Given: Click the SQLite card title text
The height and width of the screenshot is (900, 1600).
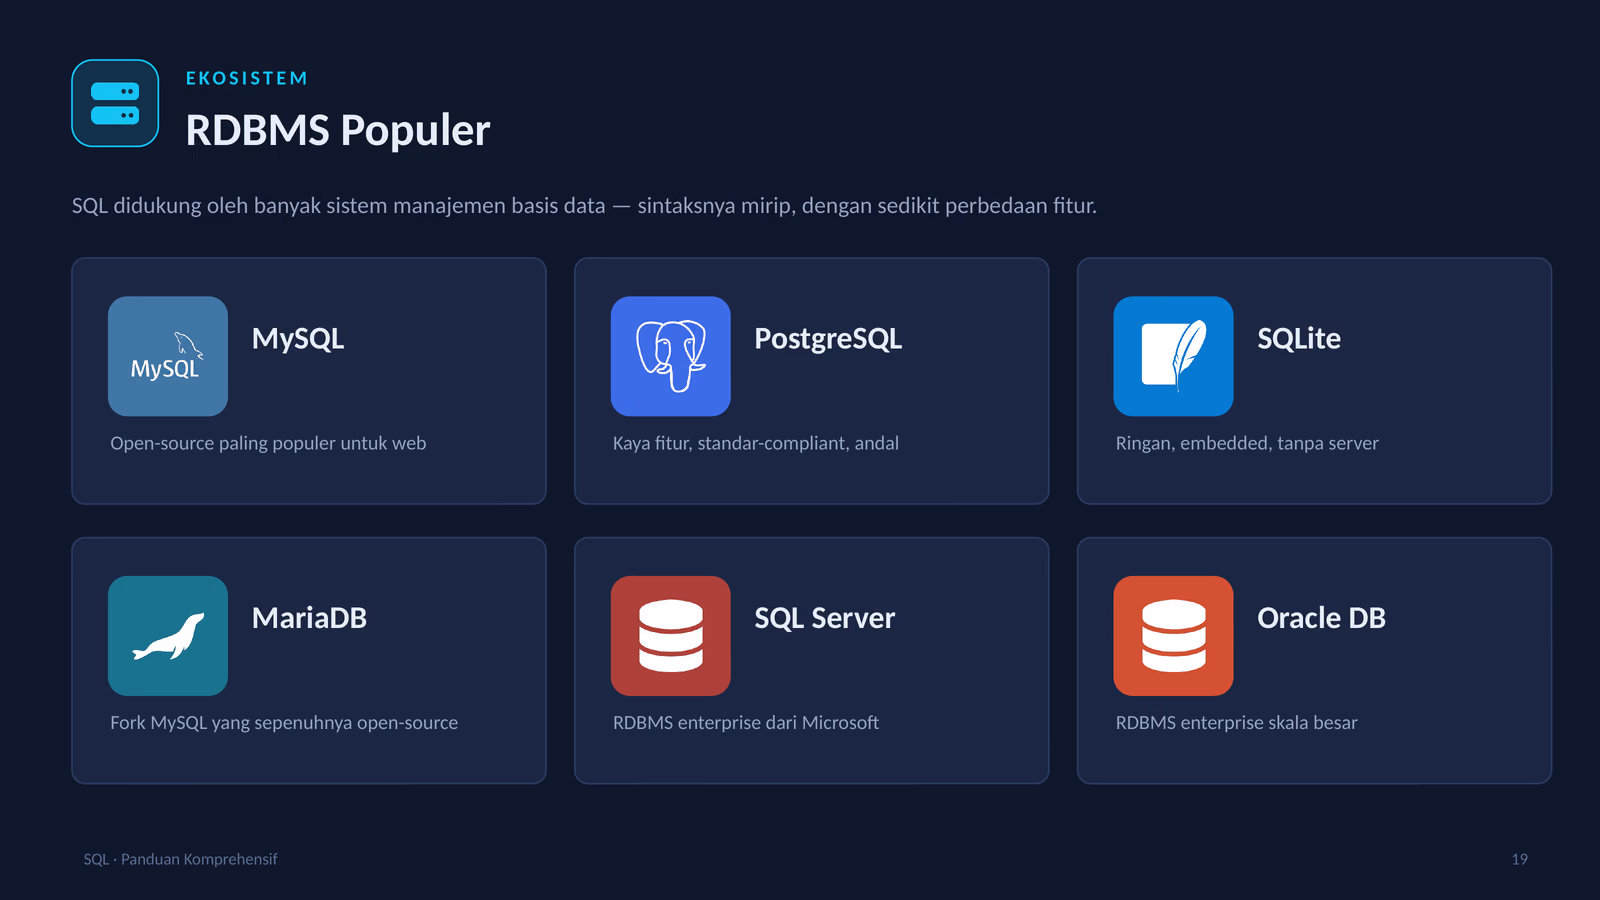Looking at the screenshot, I should point(1299,339).
